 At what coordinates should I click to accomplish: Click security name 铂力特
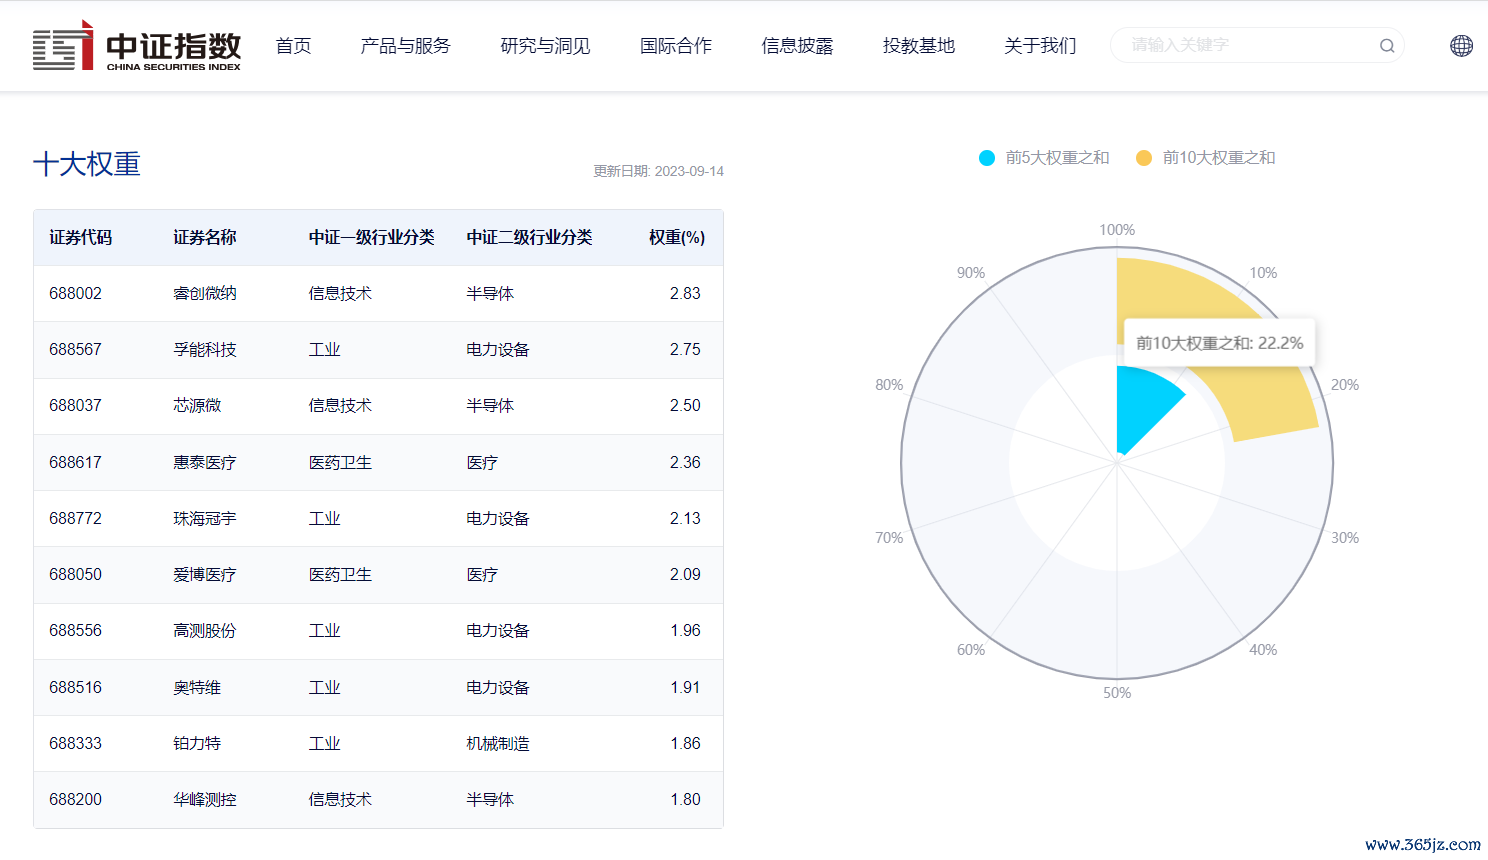pos(197,744)
